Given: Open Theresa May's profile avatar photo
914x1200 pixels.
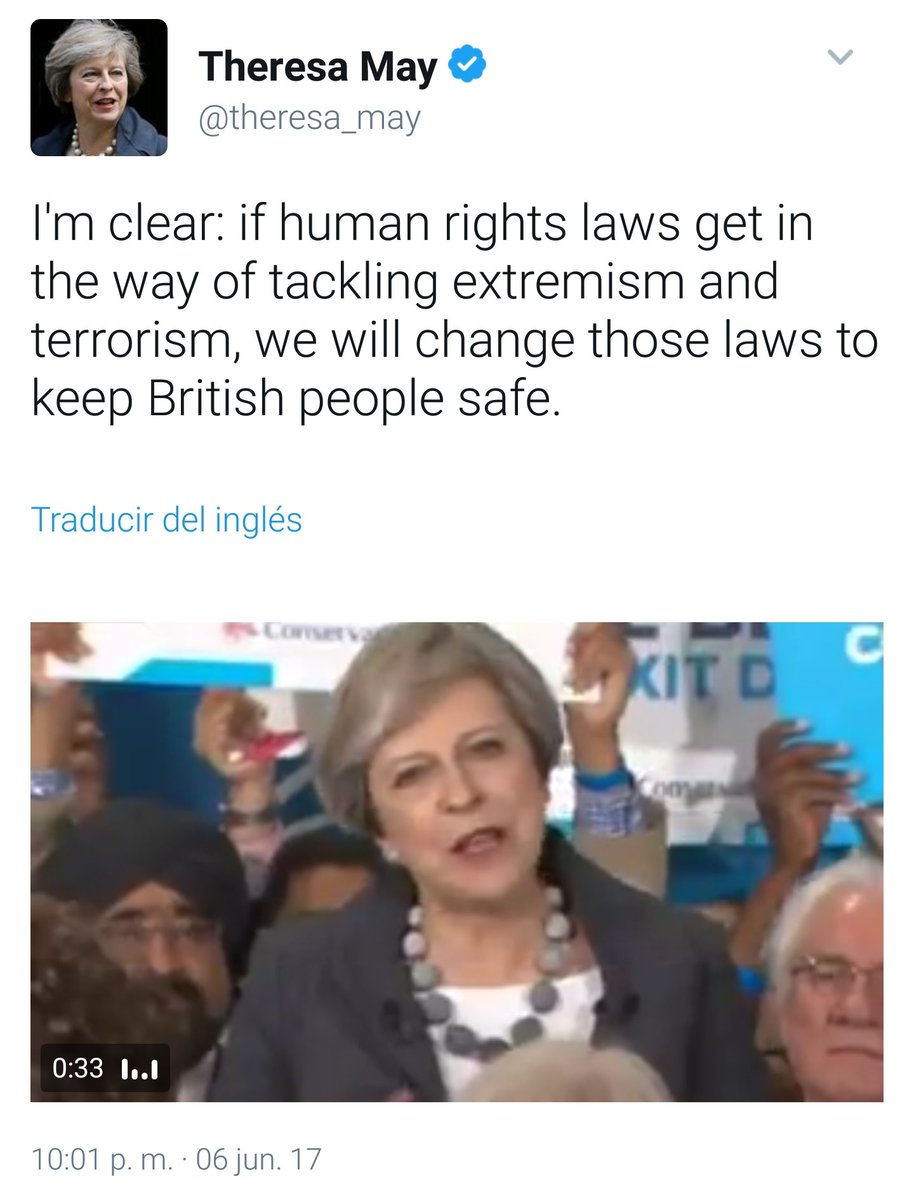Looking at the screenshot, I should click(99, 88).
